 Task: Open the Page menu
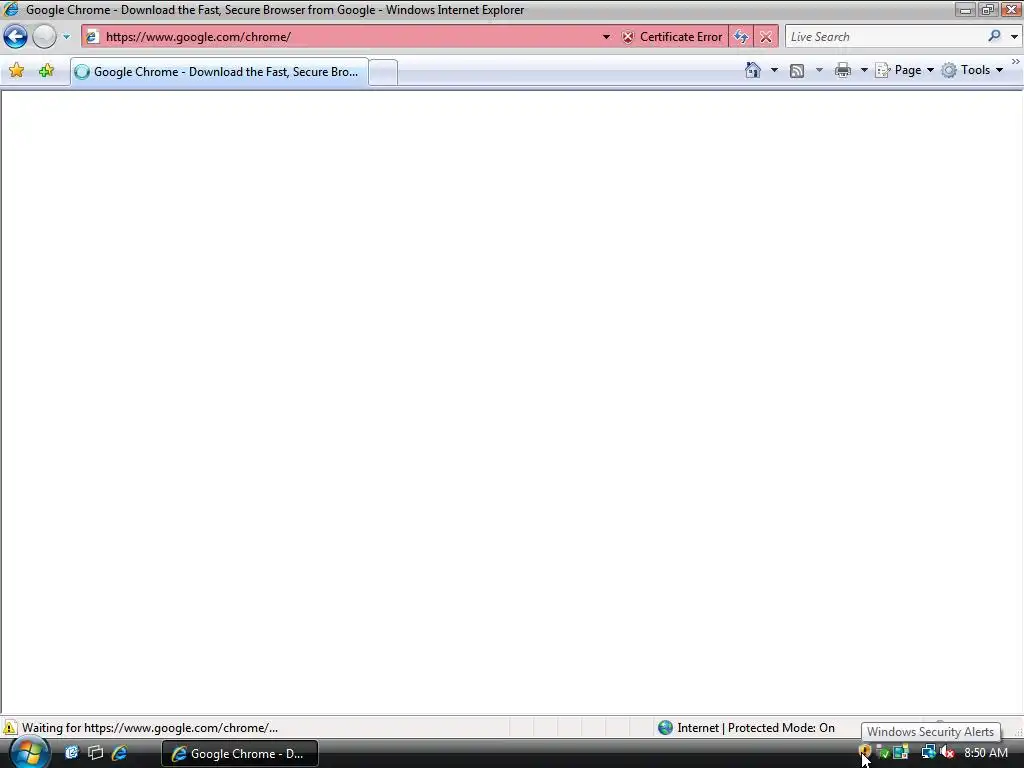(904, 70)
